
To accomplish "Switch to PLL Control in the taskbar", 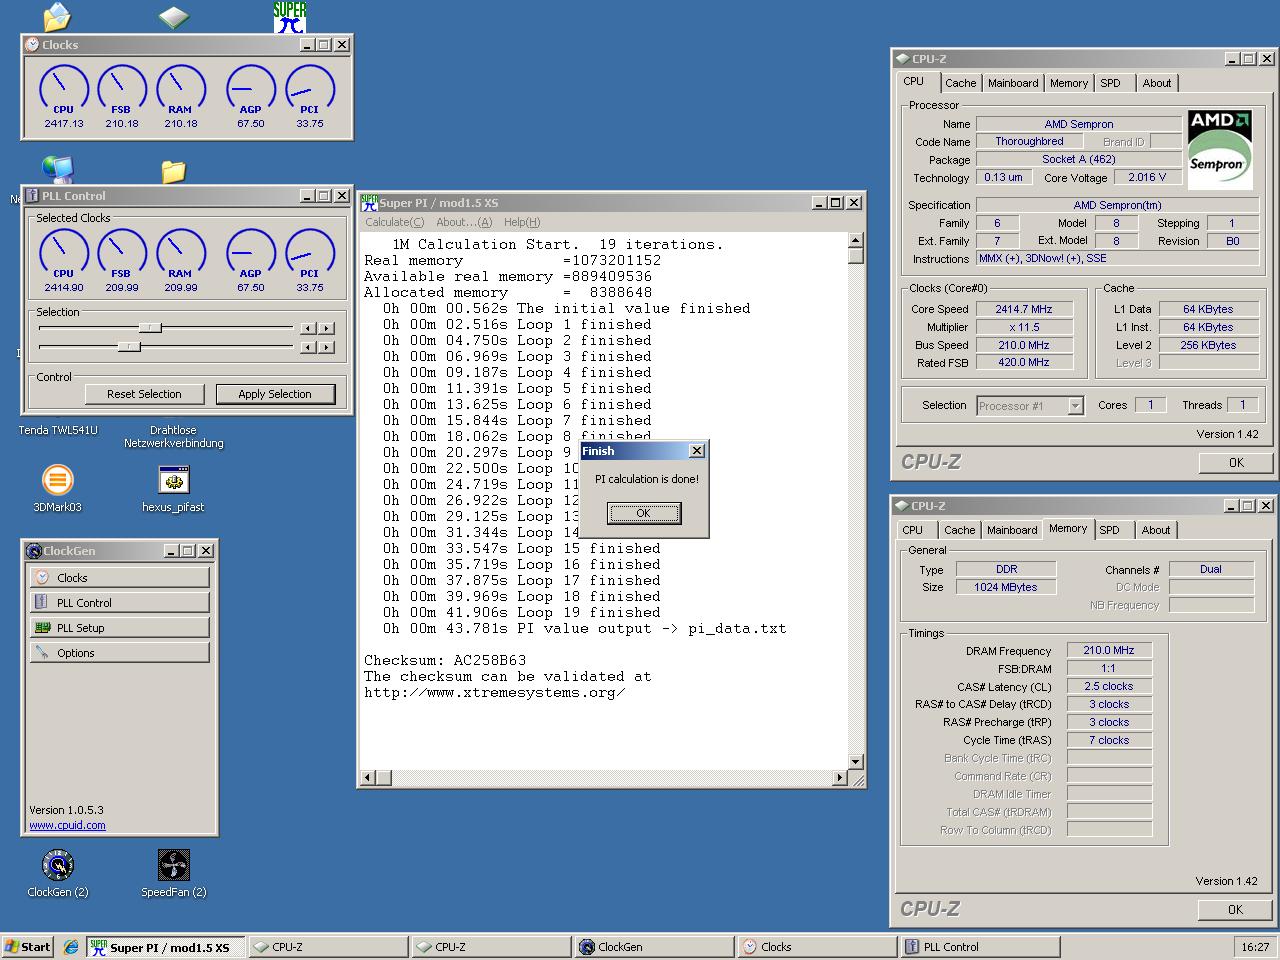I will [980, 947].
